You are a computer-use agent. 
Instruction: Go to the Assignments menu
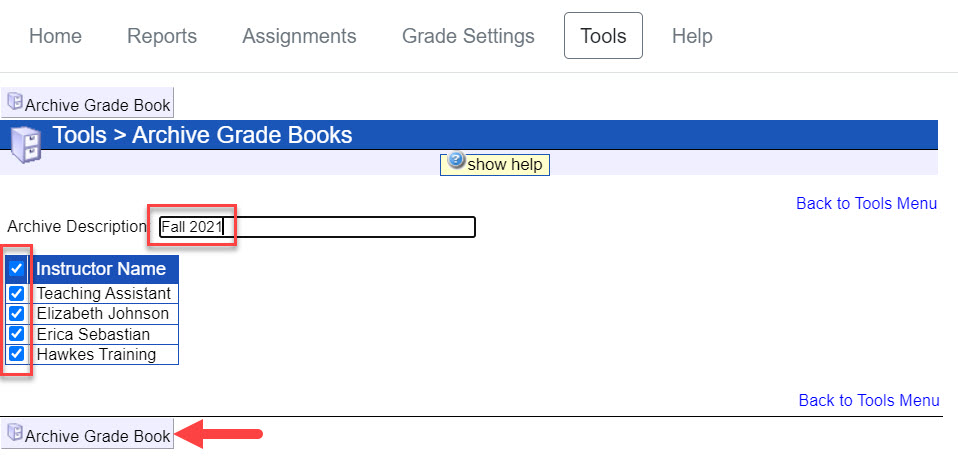click(299, 36)
